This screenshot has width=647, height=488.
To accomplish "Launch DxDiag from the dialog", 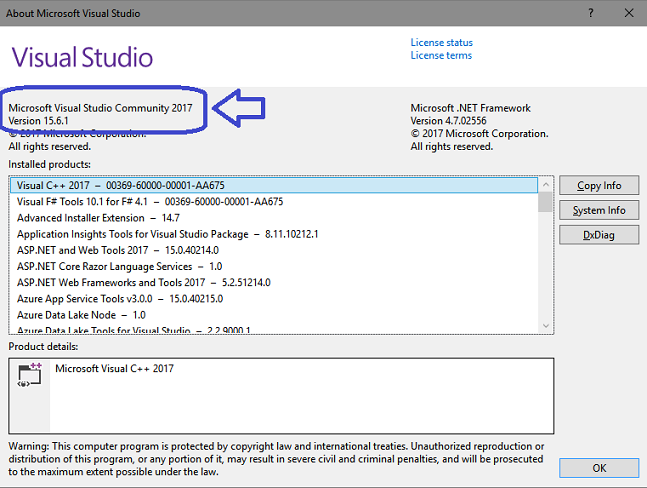I will (599, 235).
